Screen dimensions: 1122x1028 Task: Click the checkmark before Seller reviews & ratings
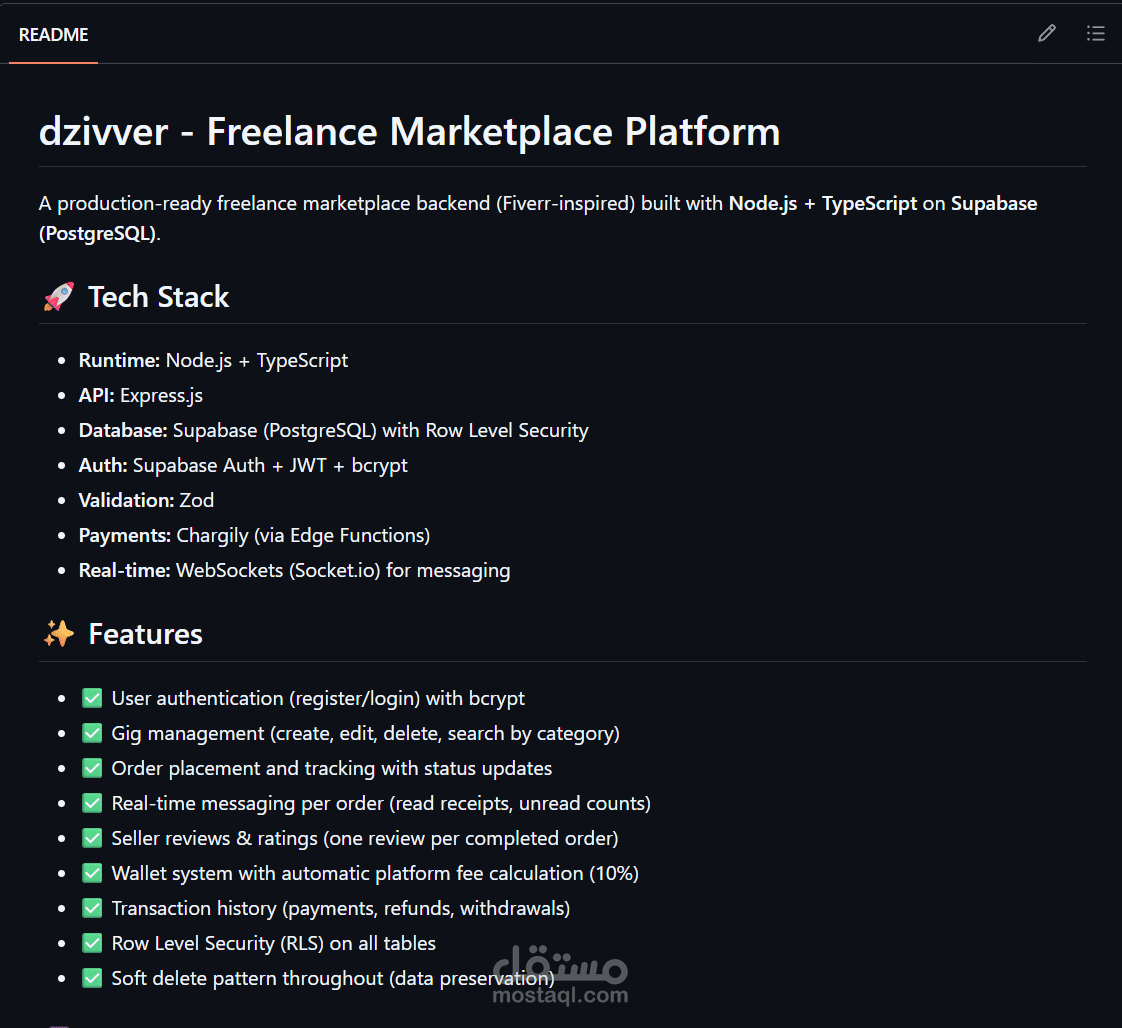tap(92, 838)
